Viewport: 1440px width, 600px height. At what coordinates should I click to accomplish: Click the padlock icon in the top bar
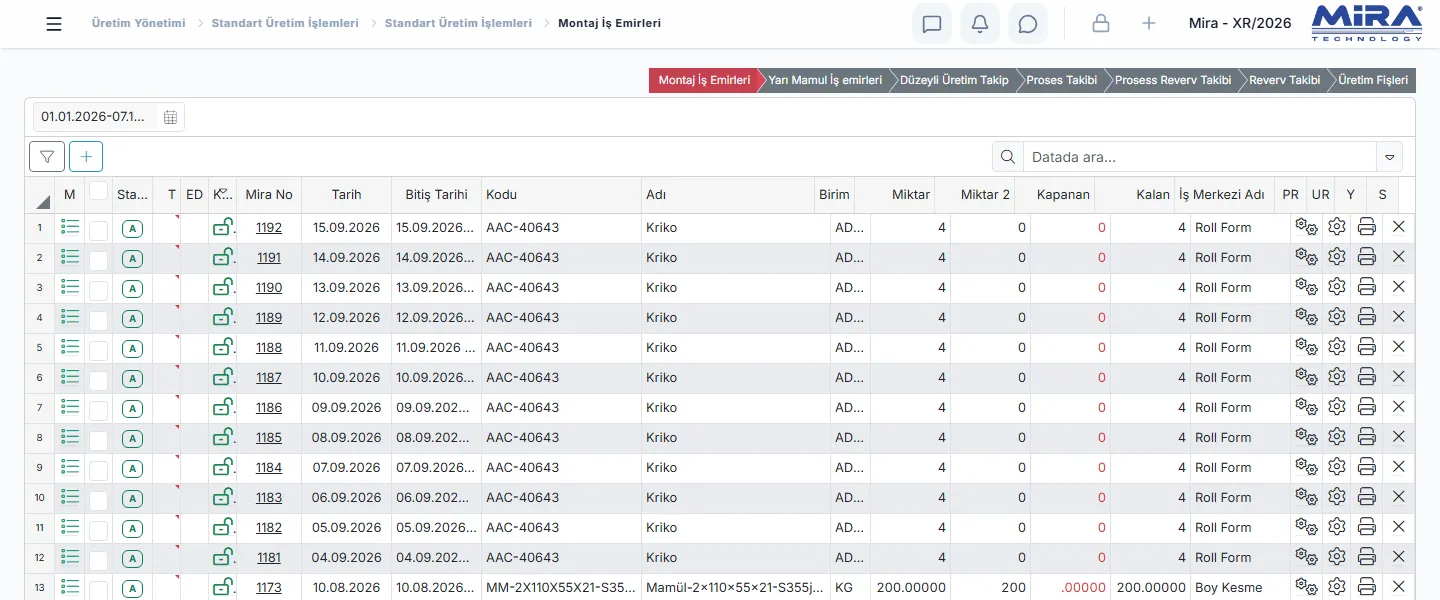click(x=1101, y=24)
